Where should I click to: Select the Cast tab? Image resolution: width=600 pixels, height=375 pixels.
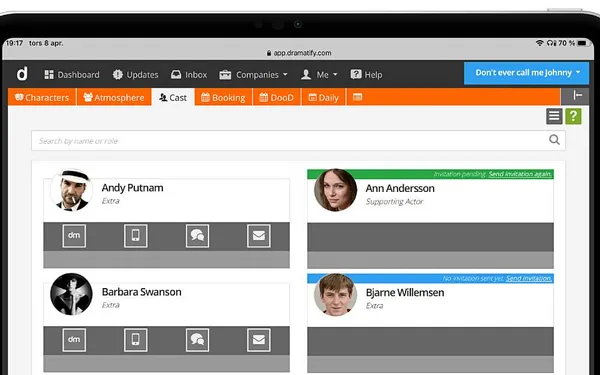[173, 97]
